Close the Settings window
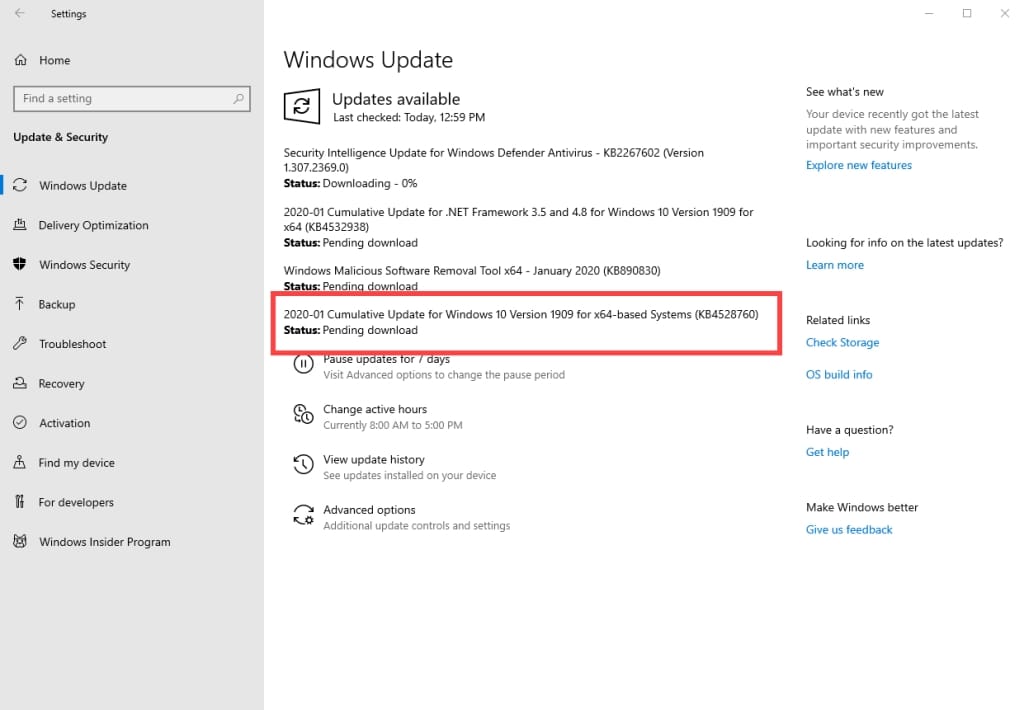This screenshot has width=1024, height=710. click(1004, 13)
